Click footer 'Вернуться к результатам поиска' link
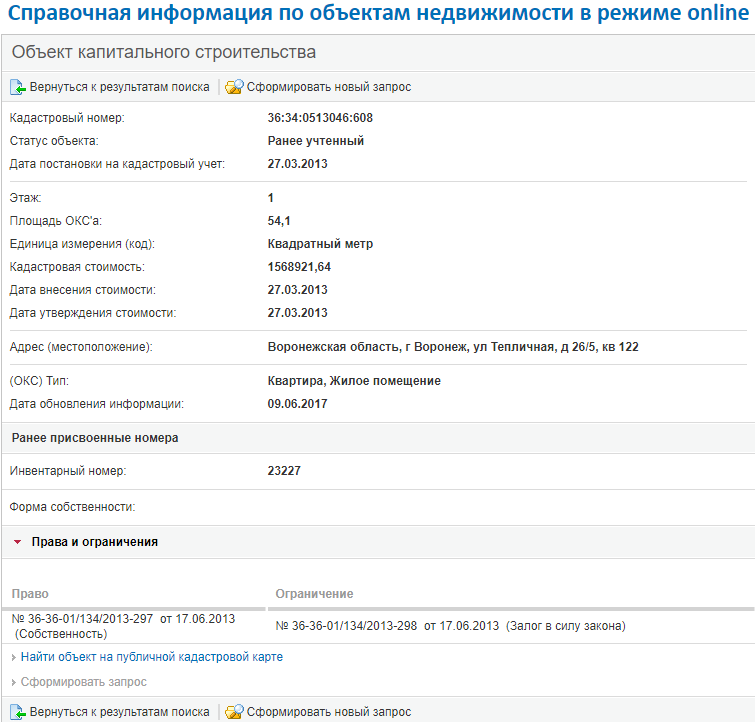This screenshot has height=722, width=756. tap(119, 712)
